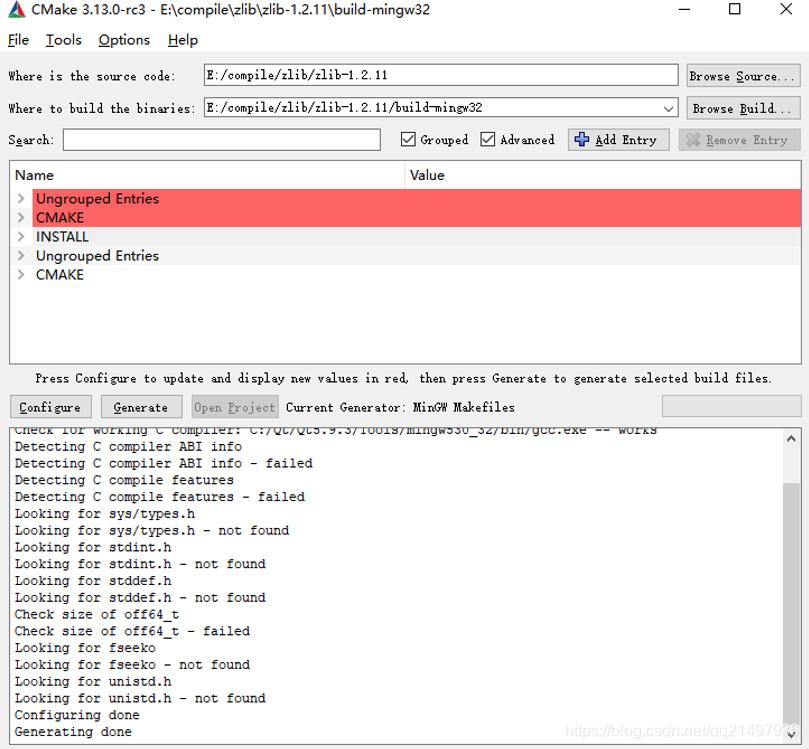Open the Help menu
Image resolution: width=809 pixels, height=749 pixels.
(183, 40)
